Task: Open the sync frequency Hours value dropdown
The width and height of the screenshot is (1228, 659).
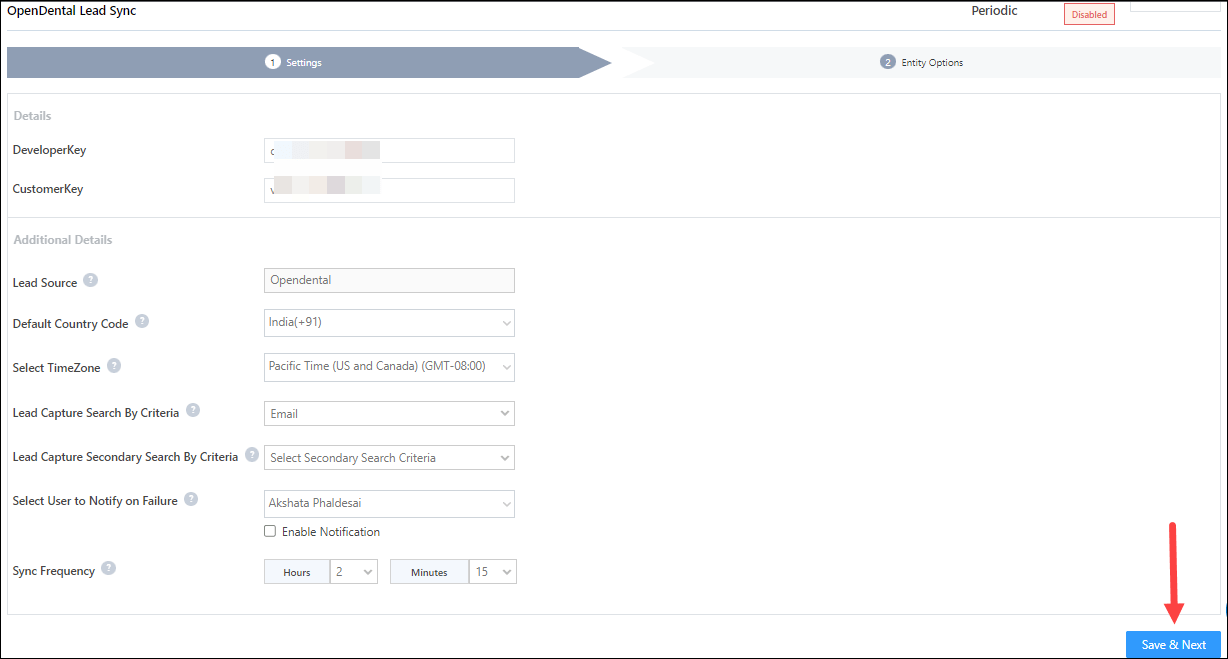Action: [354, 572]
